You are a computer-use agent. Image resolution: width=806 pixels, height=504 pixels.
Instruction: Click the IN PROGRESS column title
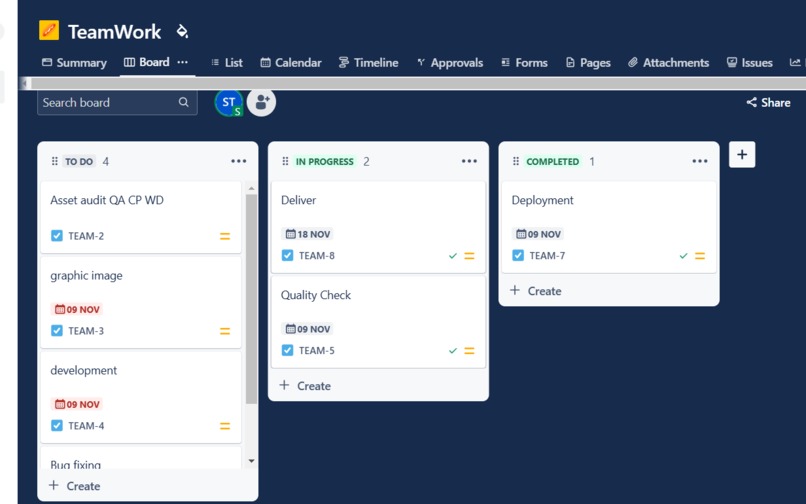[x=324, y=161]
